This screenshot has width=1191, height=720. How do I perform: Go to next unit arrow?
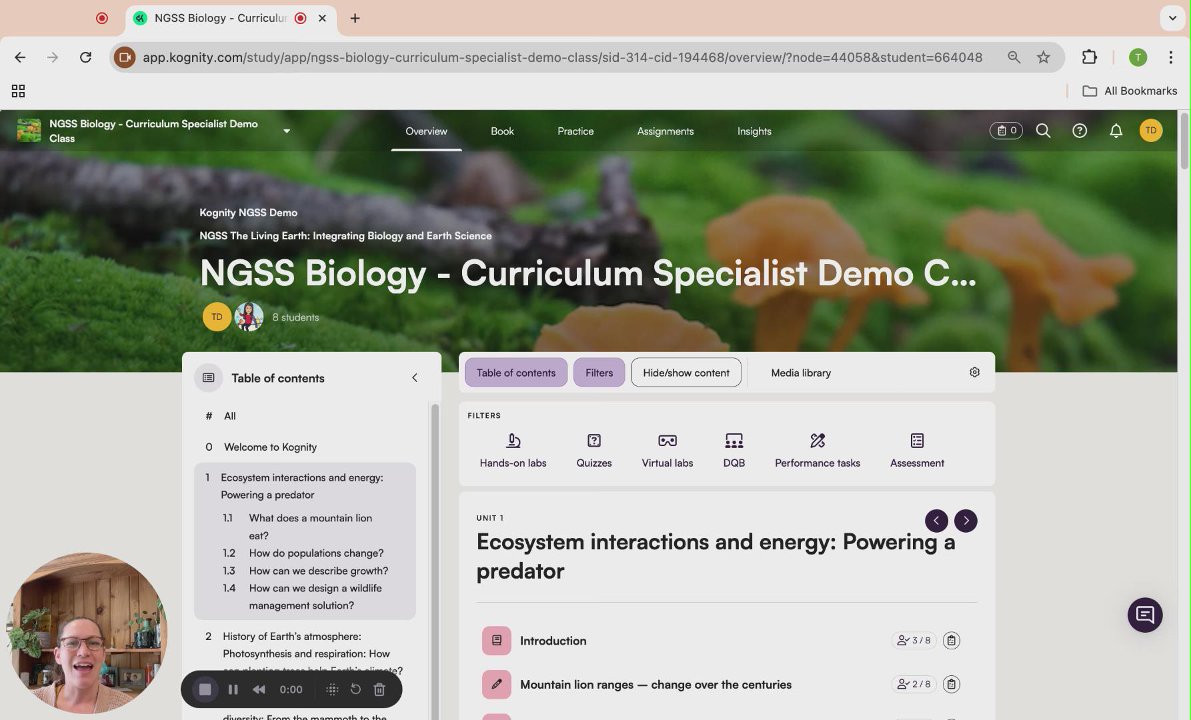965,520
